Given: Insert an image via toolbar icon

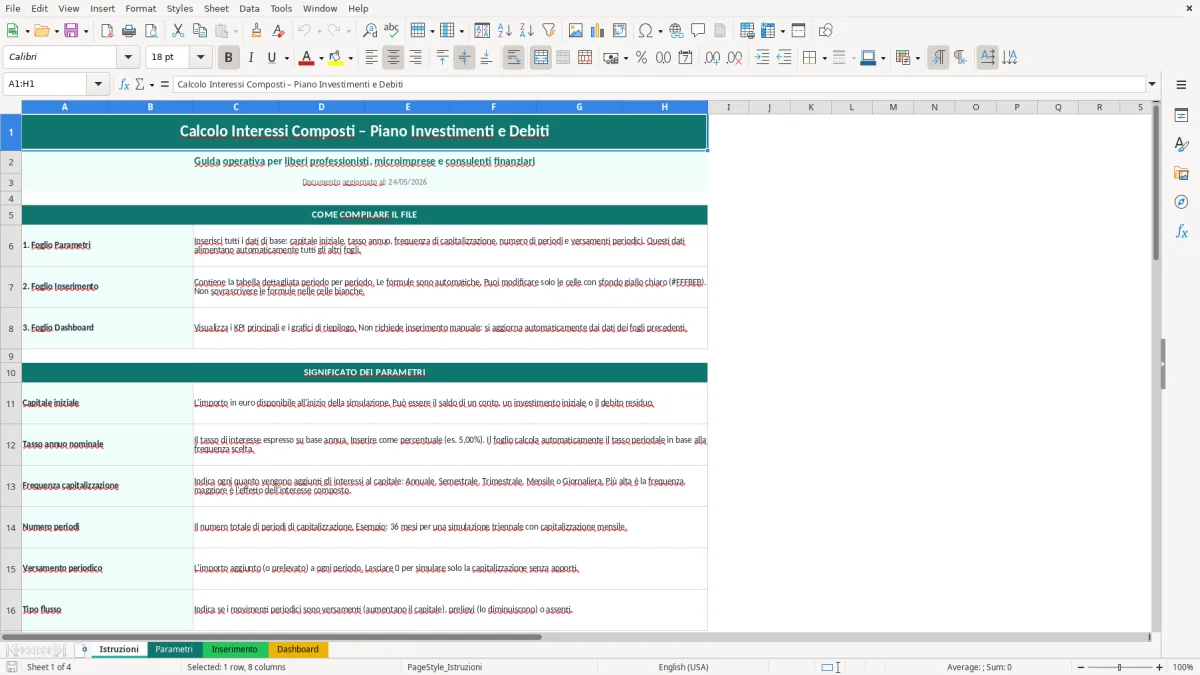Looking at the screenshot, I should click(576, 31).
